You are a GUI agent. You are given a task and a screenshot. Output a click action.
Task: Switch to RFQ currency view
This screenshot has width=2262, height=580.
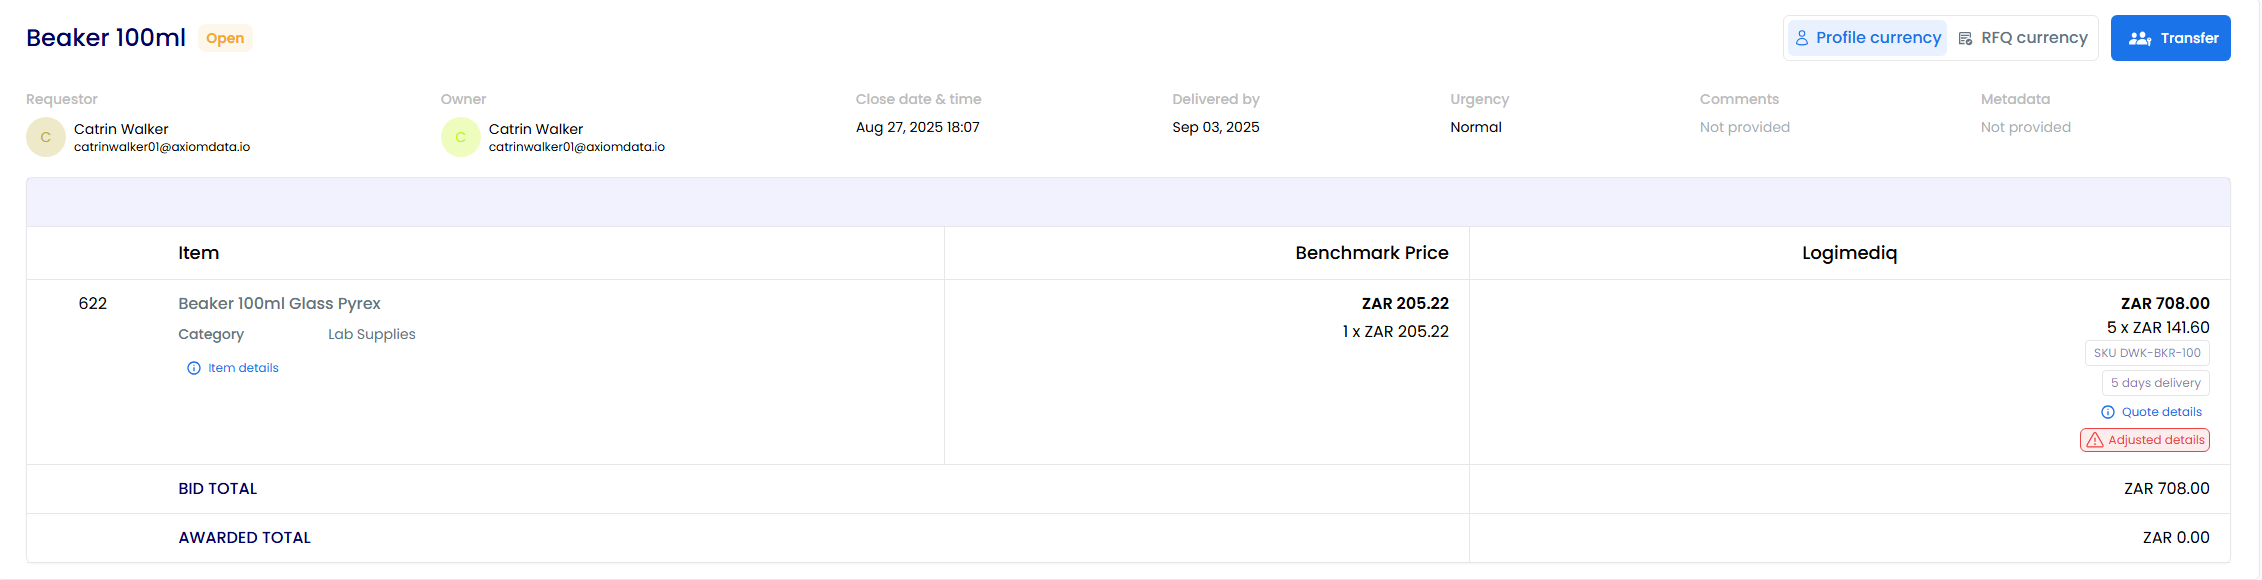pyautogui.click(x=2023, y=38)
